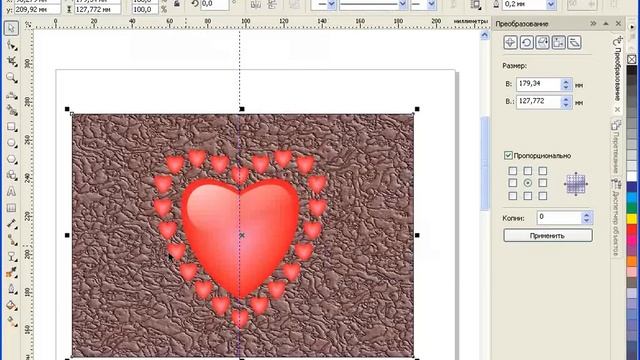Select the Dimension tool

point(11,224)
